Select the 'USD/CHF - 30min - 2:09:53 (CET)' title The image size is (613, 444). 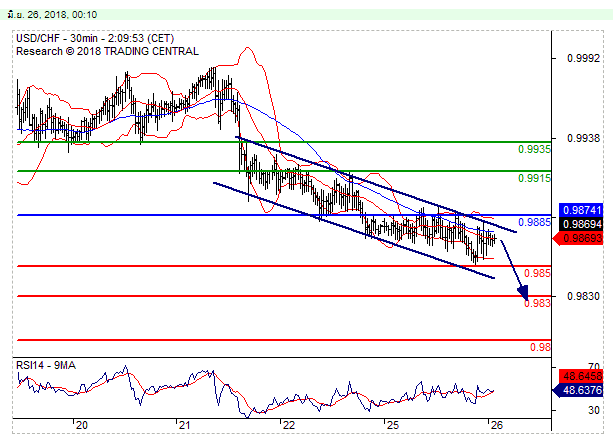click(x=95, y=38)
